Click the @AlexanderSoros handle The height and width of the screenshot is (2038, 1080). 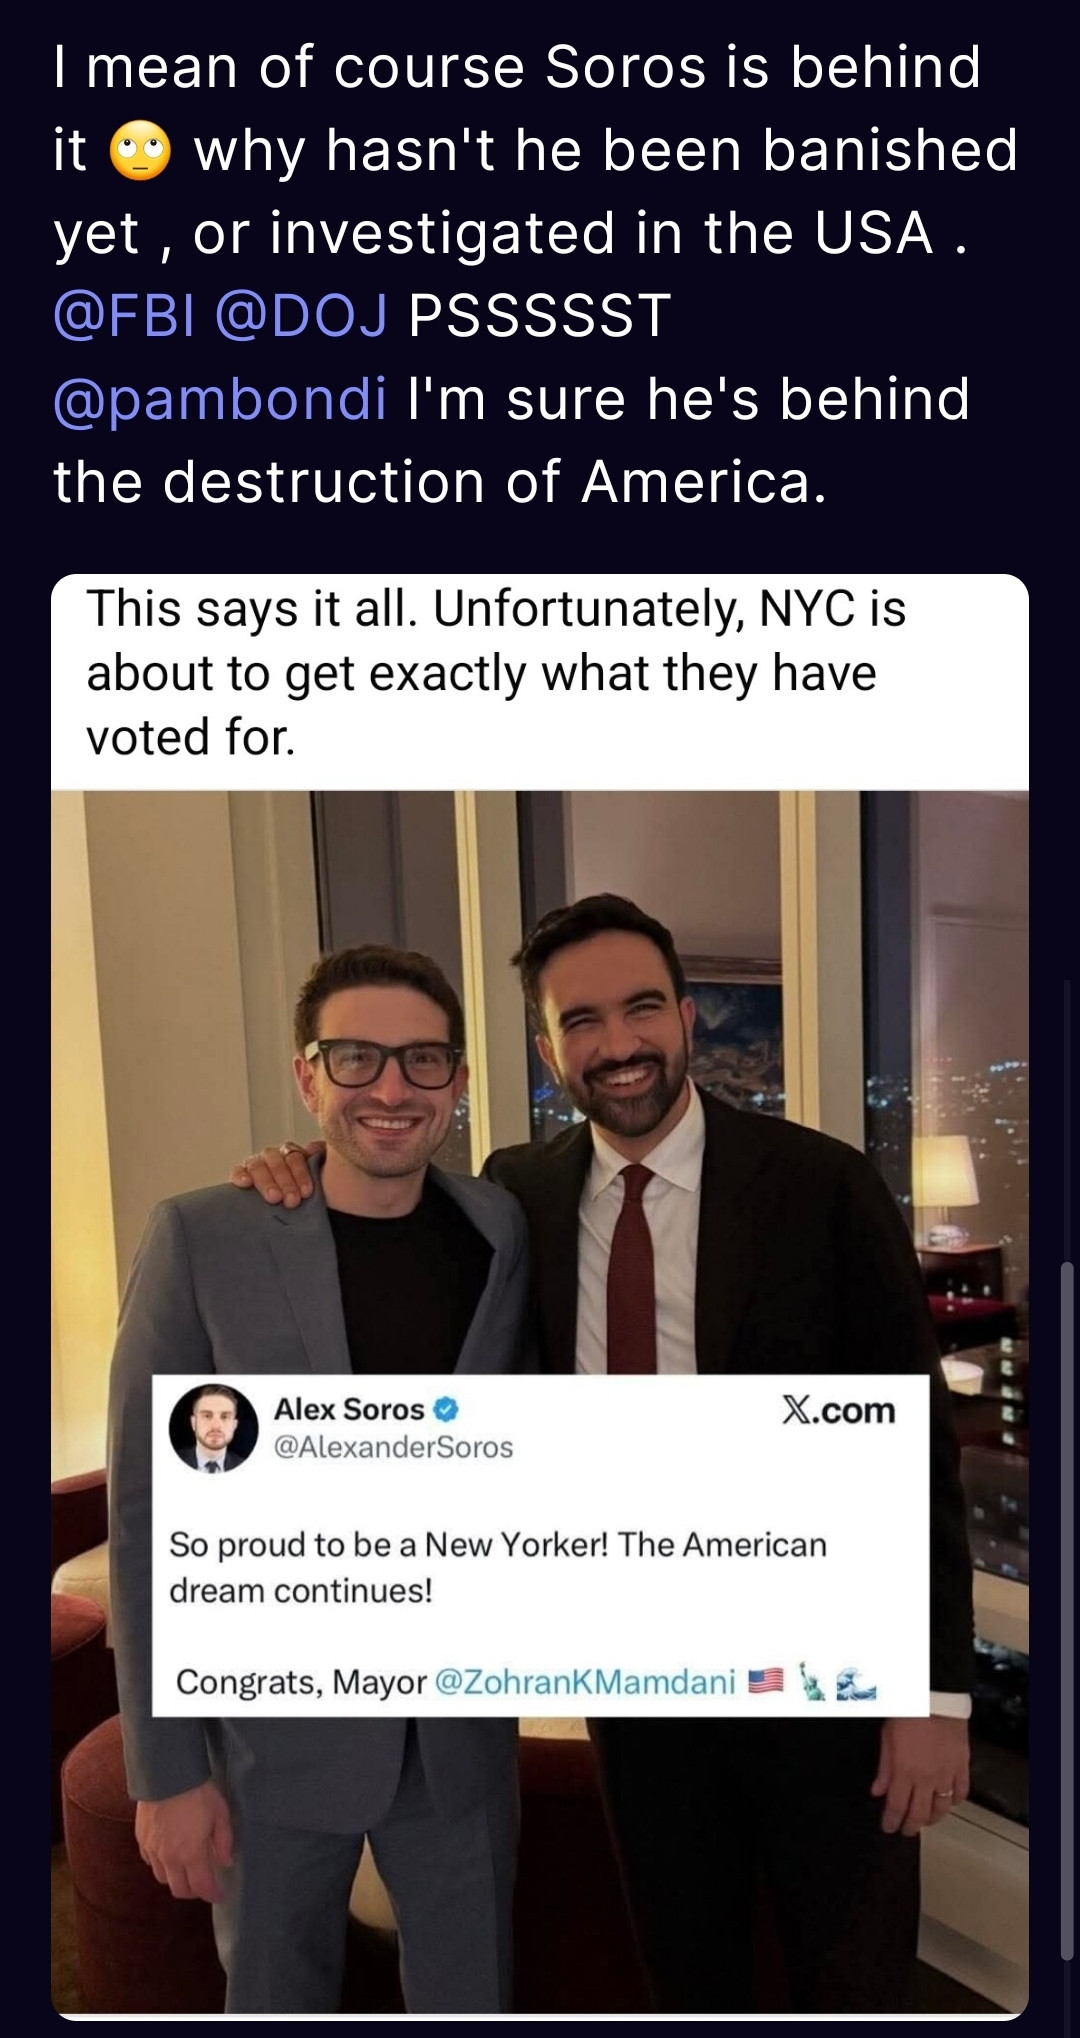coord(393,1447)
